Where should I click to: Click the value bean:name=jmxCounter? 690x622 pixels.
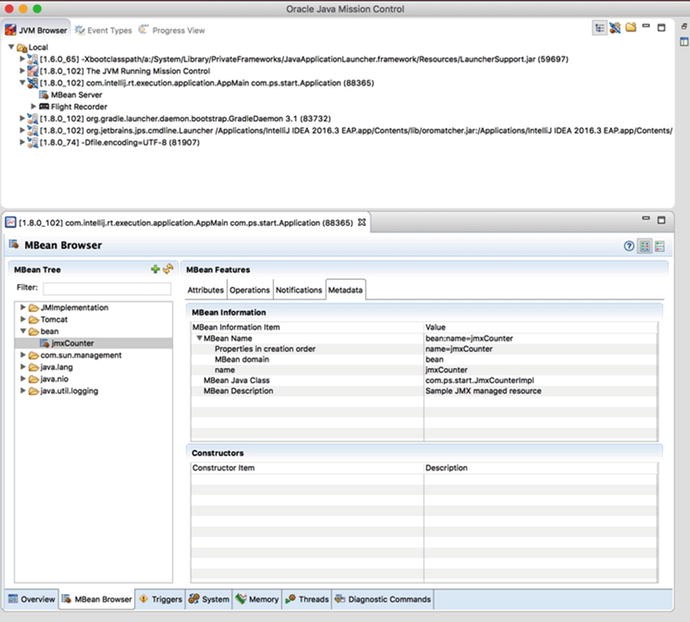(x=469, y=338)
